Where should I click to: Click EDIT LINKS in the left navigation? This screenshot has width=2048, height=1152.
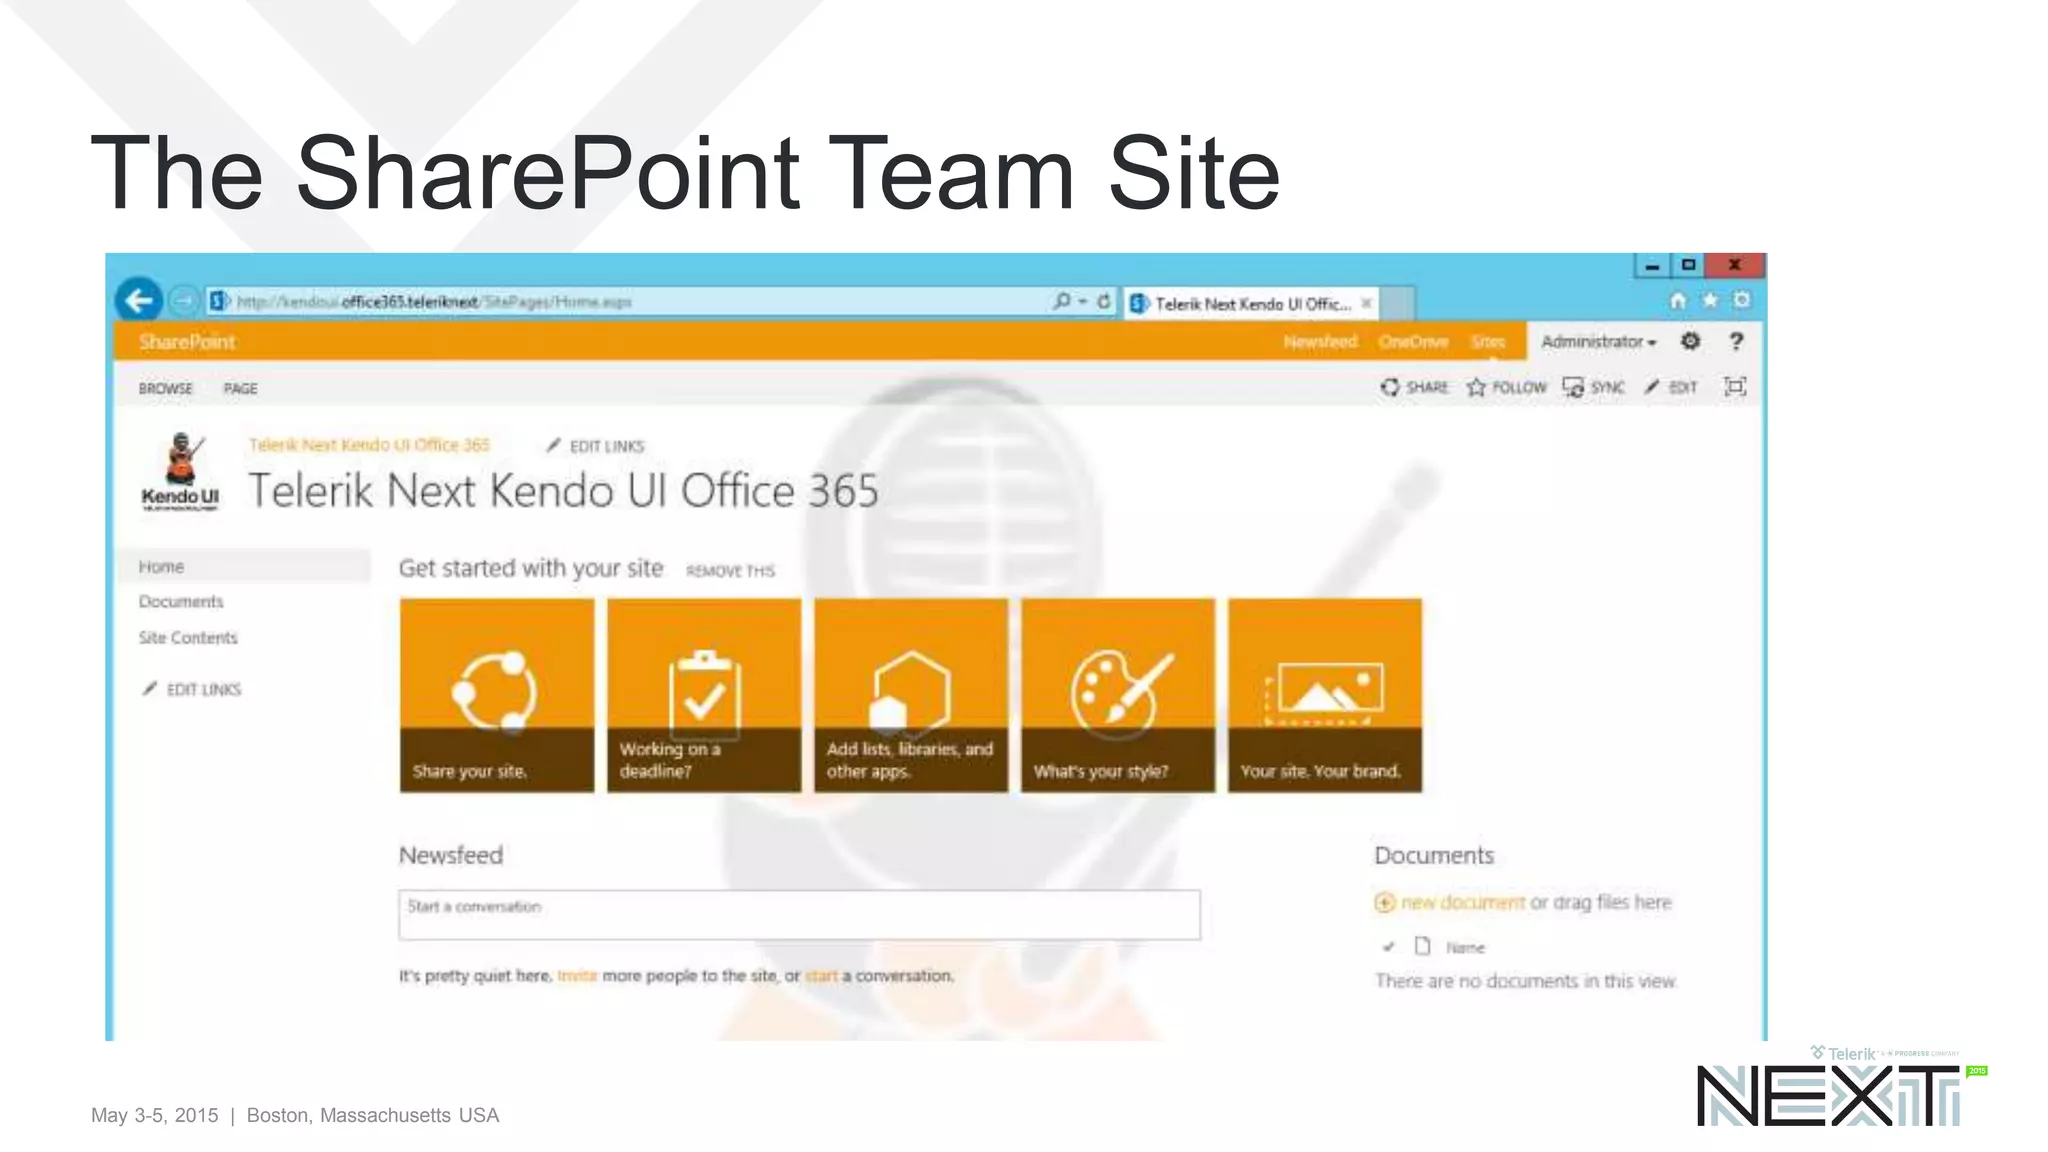click(192, 689)
